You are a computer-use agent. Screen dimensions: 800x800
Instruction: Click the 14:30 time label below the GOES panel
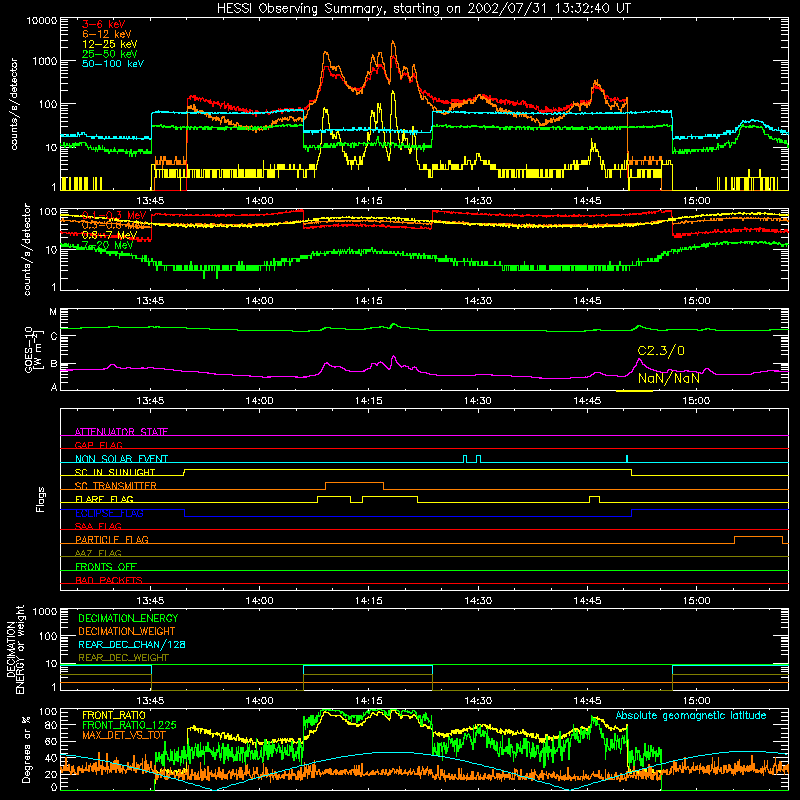478,401
